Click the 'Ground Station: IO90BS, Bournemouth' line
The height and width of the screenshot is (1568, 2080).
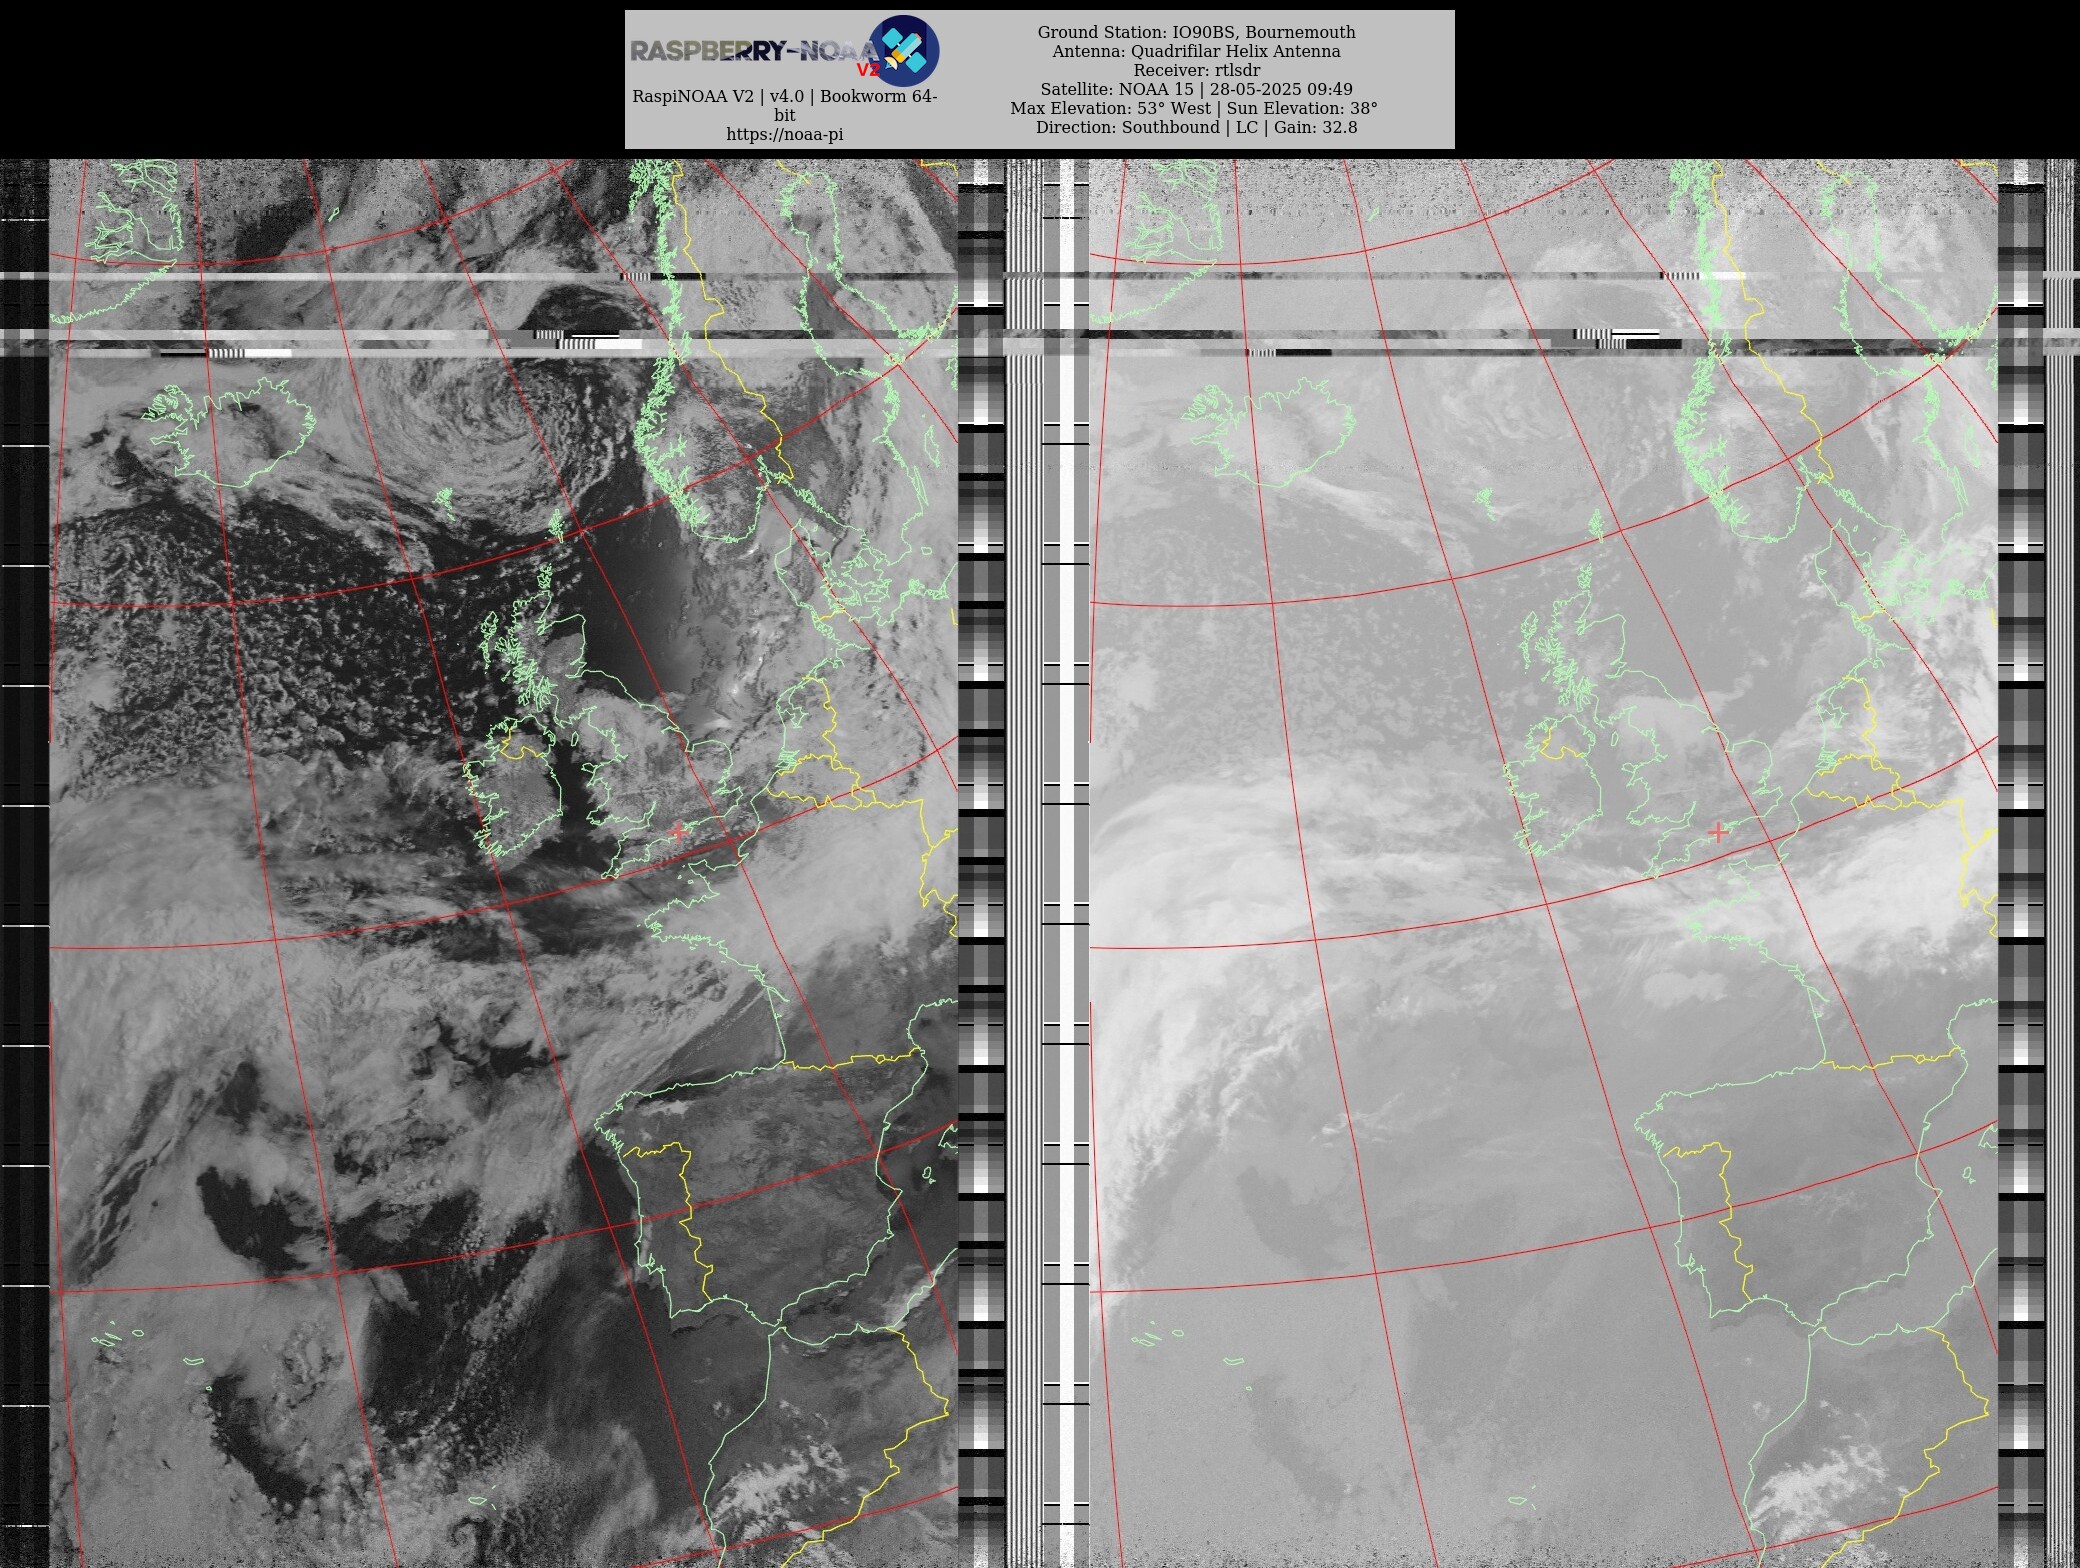pos(1196,32)
